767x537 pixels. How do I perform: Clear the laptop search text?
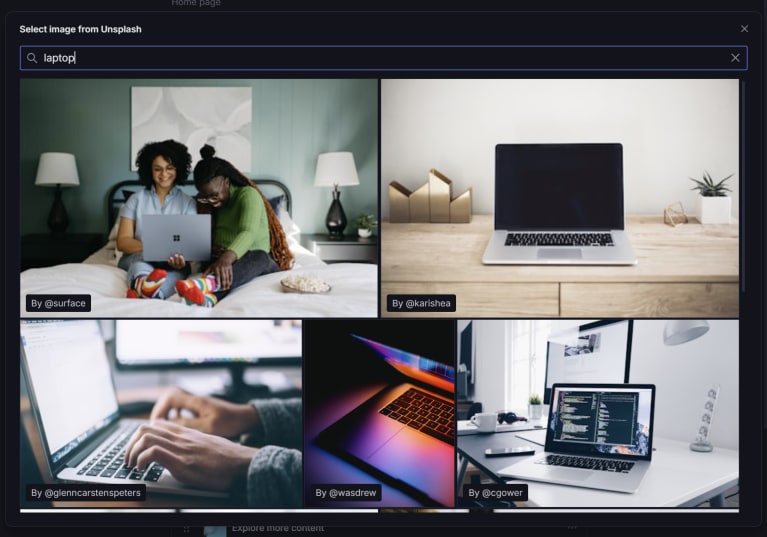click(x=735, y=58)
